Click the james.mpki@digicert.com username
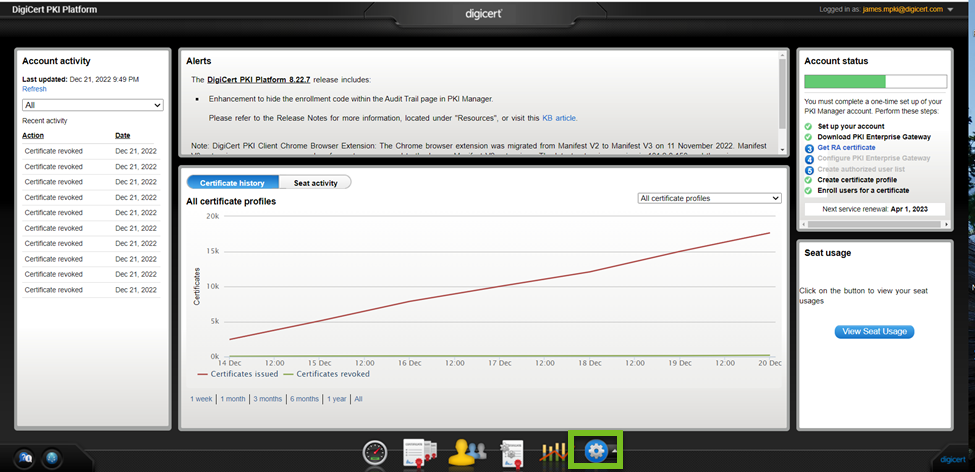975x472 pixels. [x=903, y=9]
